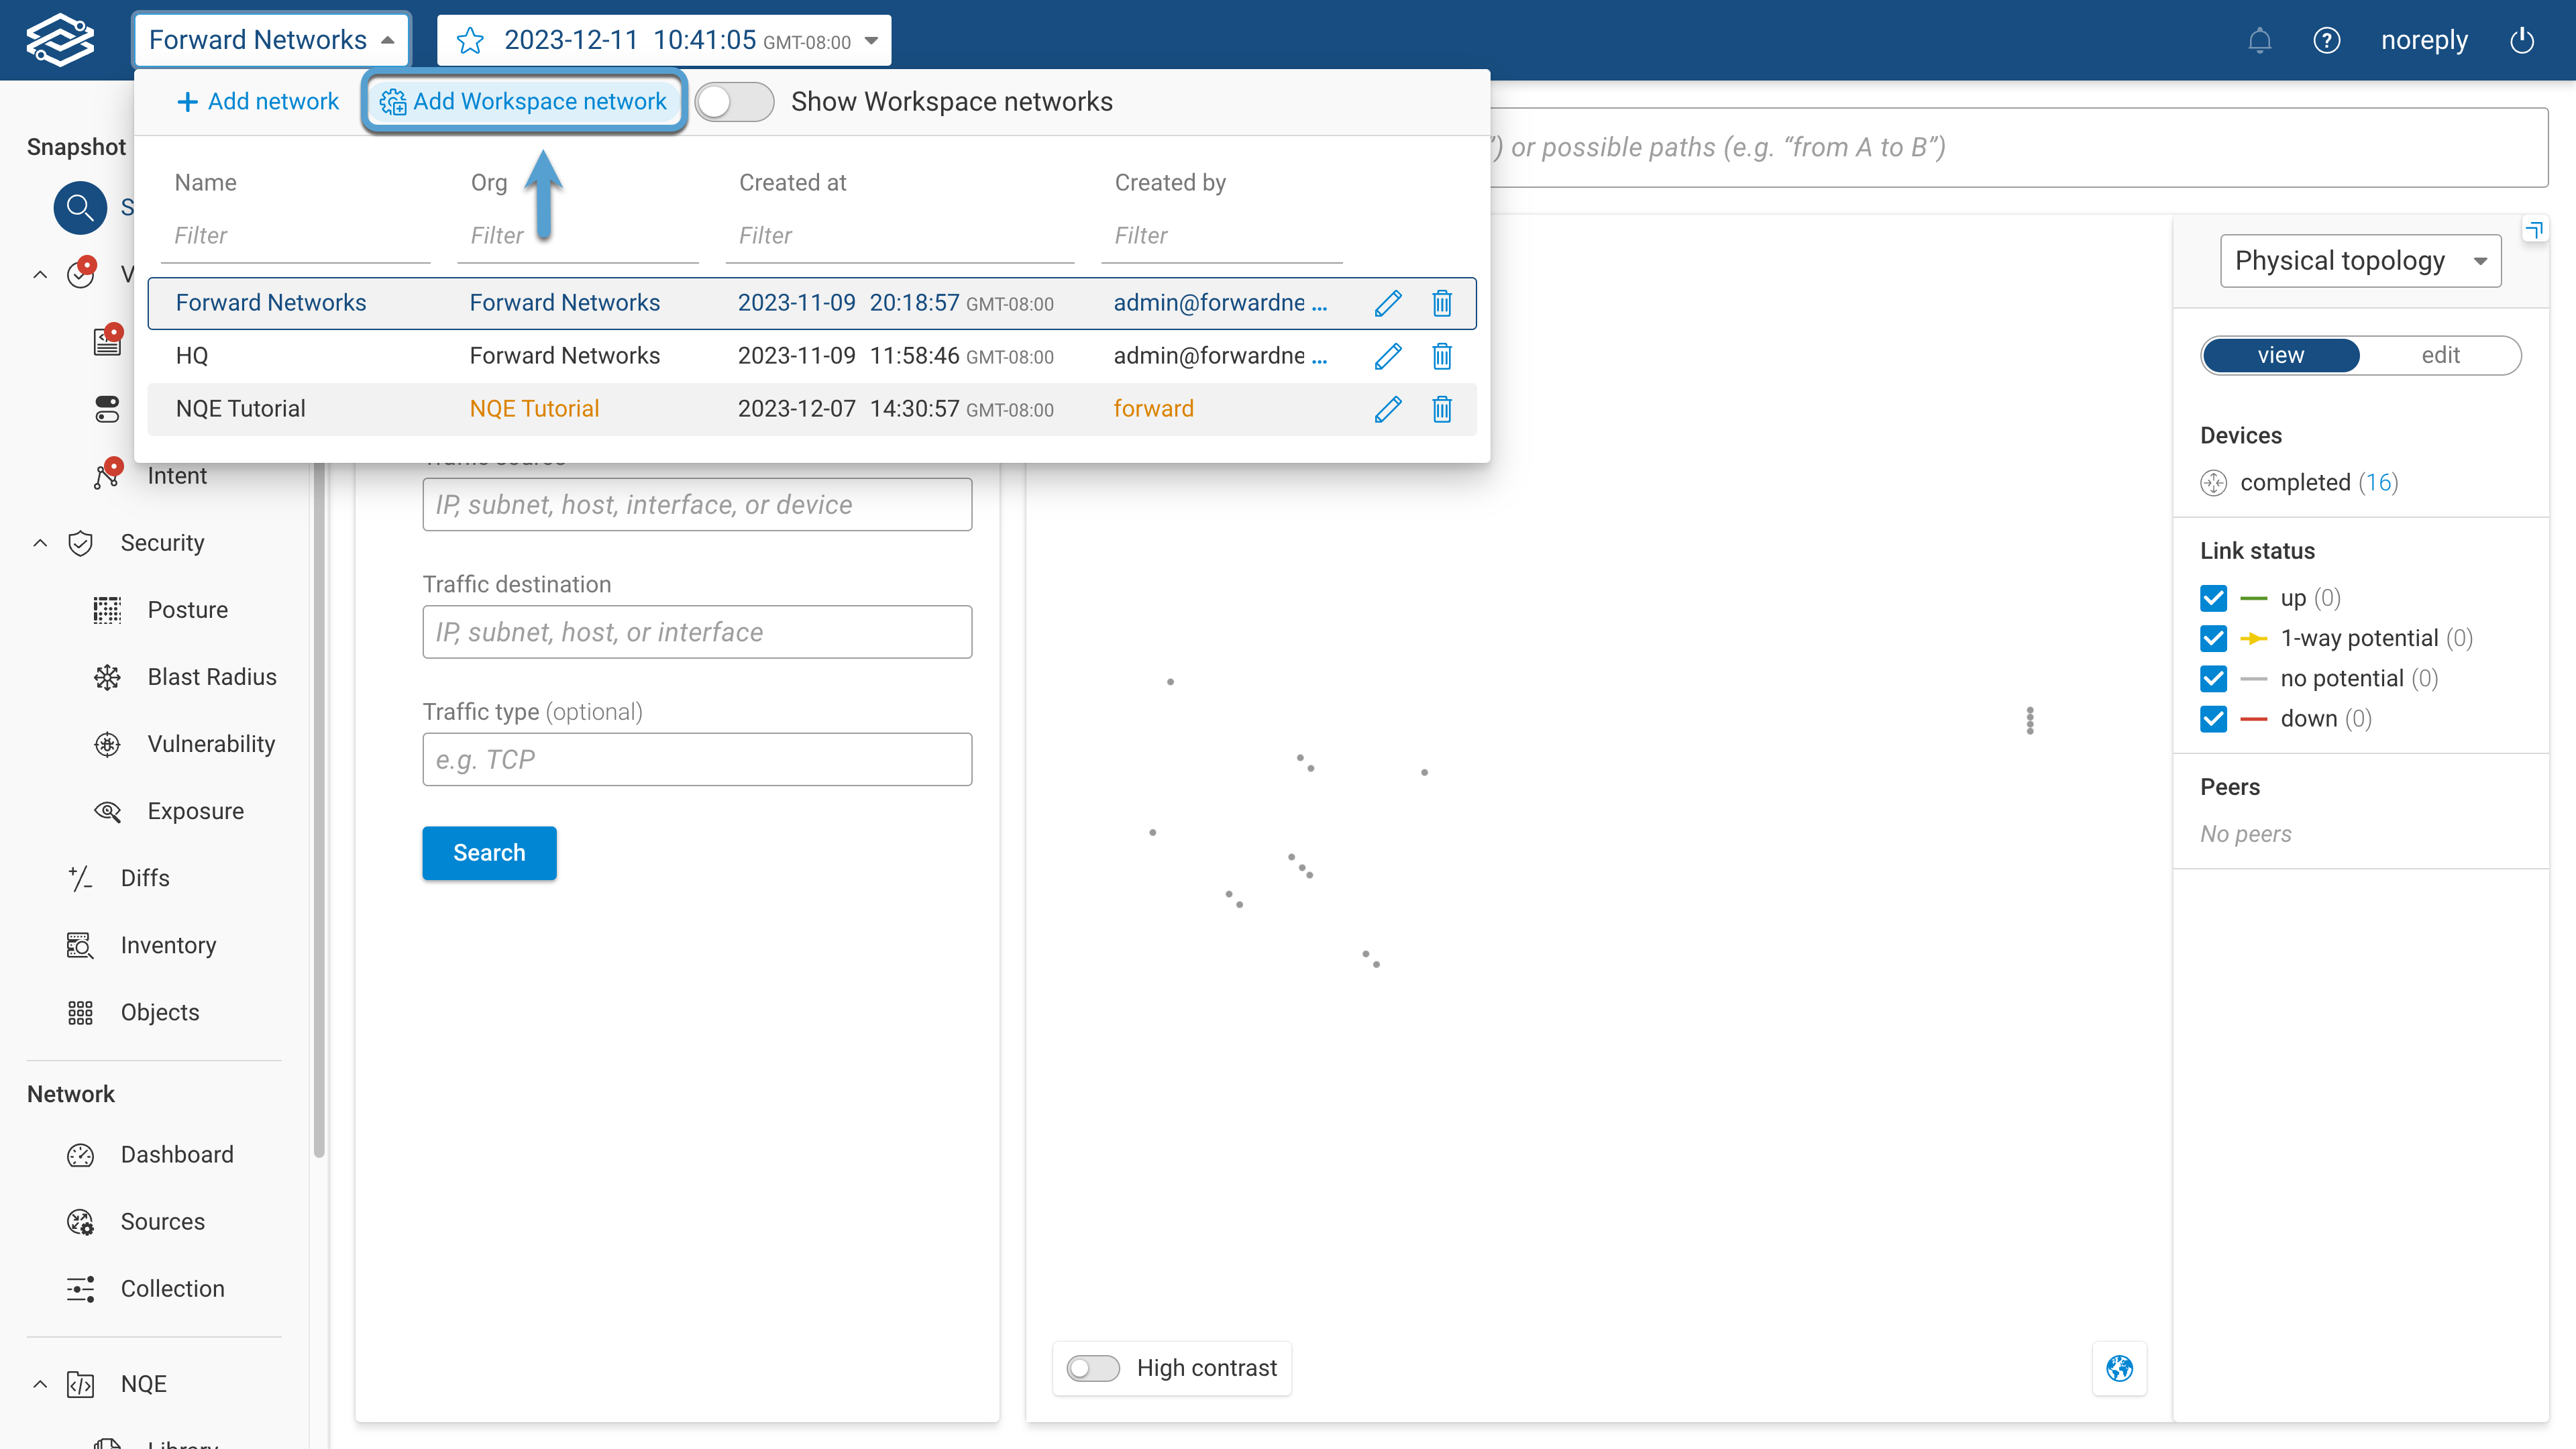The width and height of the screenshot is (2576, 1449).
Task: Enable the High contrast toggle
Action: (1092, 1367)
